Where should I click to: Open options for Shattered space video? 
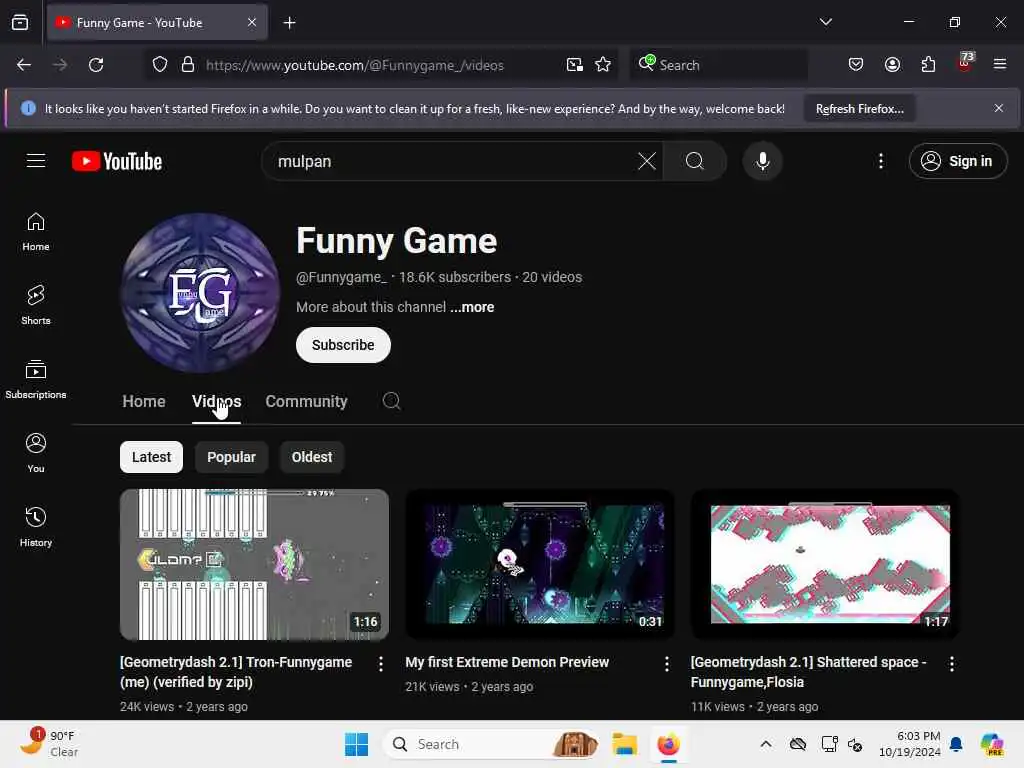point(952,664)
